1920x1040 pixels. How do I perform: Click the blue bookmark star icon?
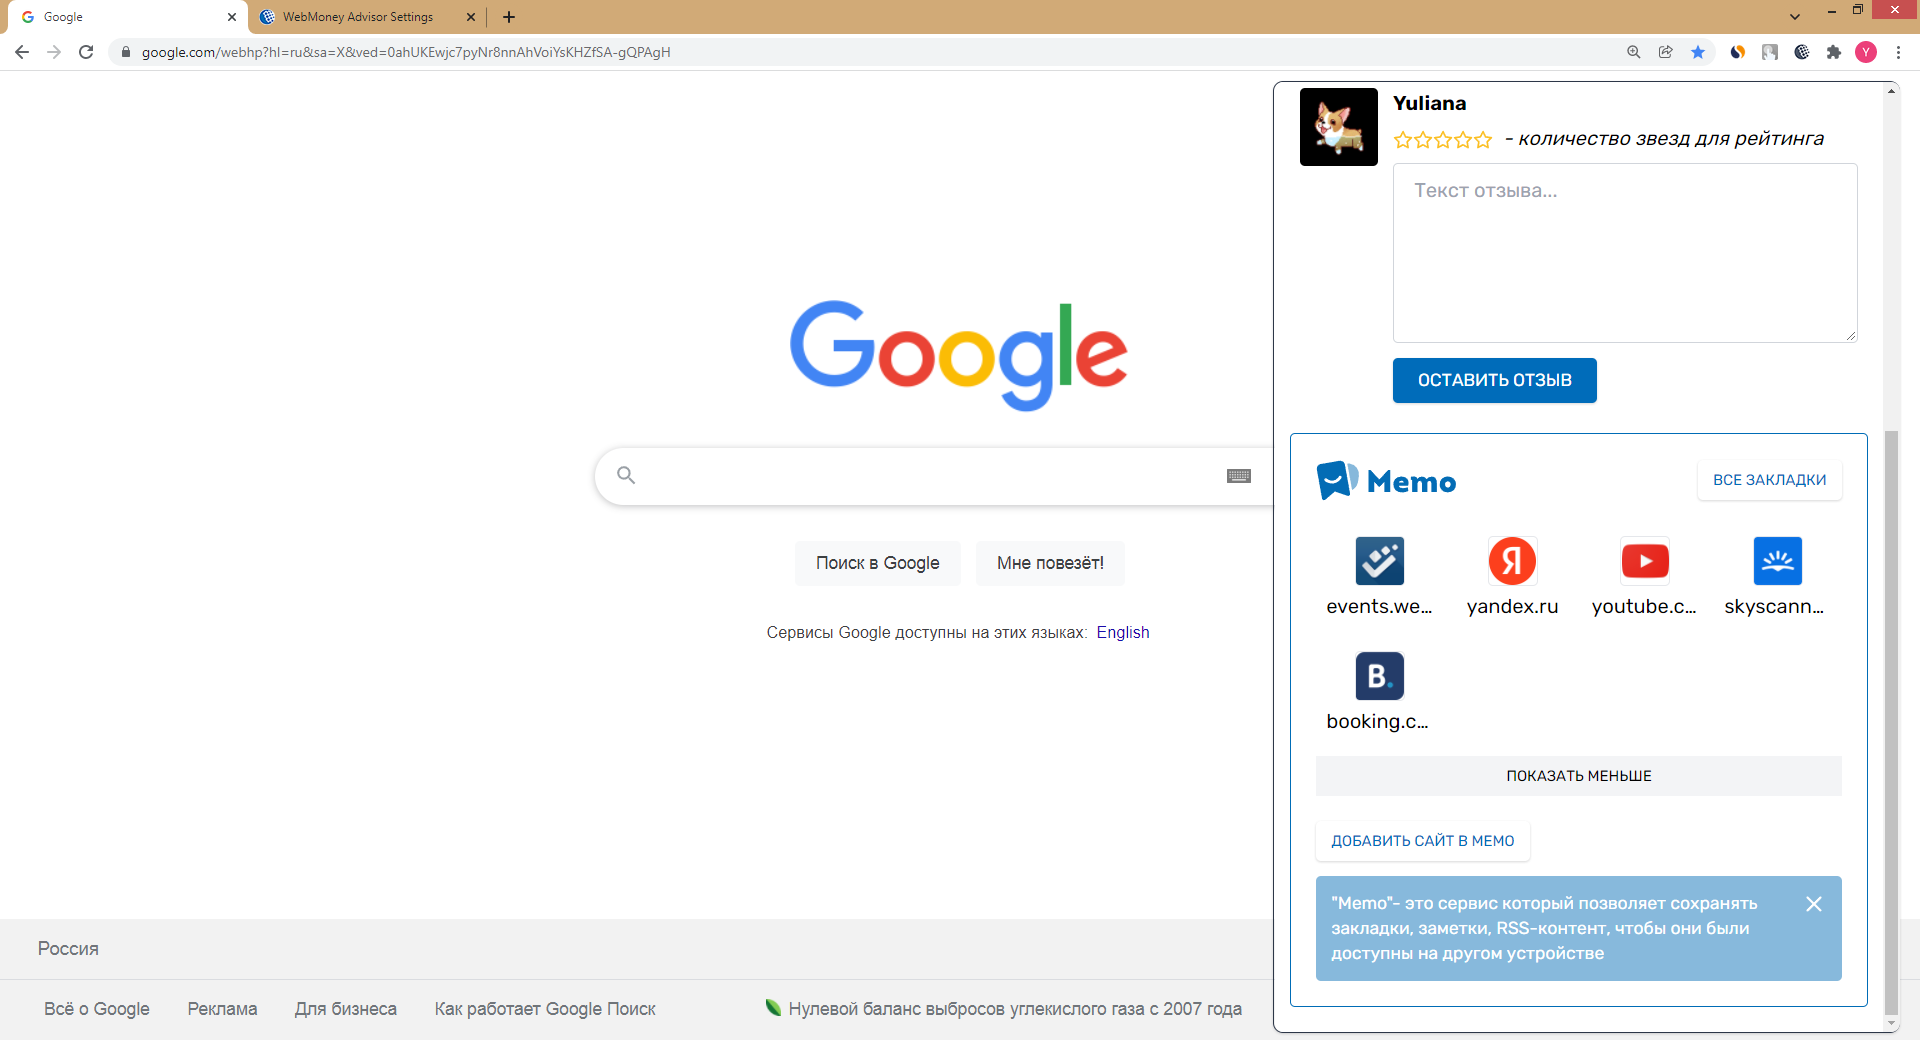coord(1698,52)
